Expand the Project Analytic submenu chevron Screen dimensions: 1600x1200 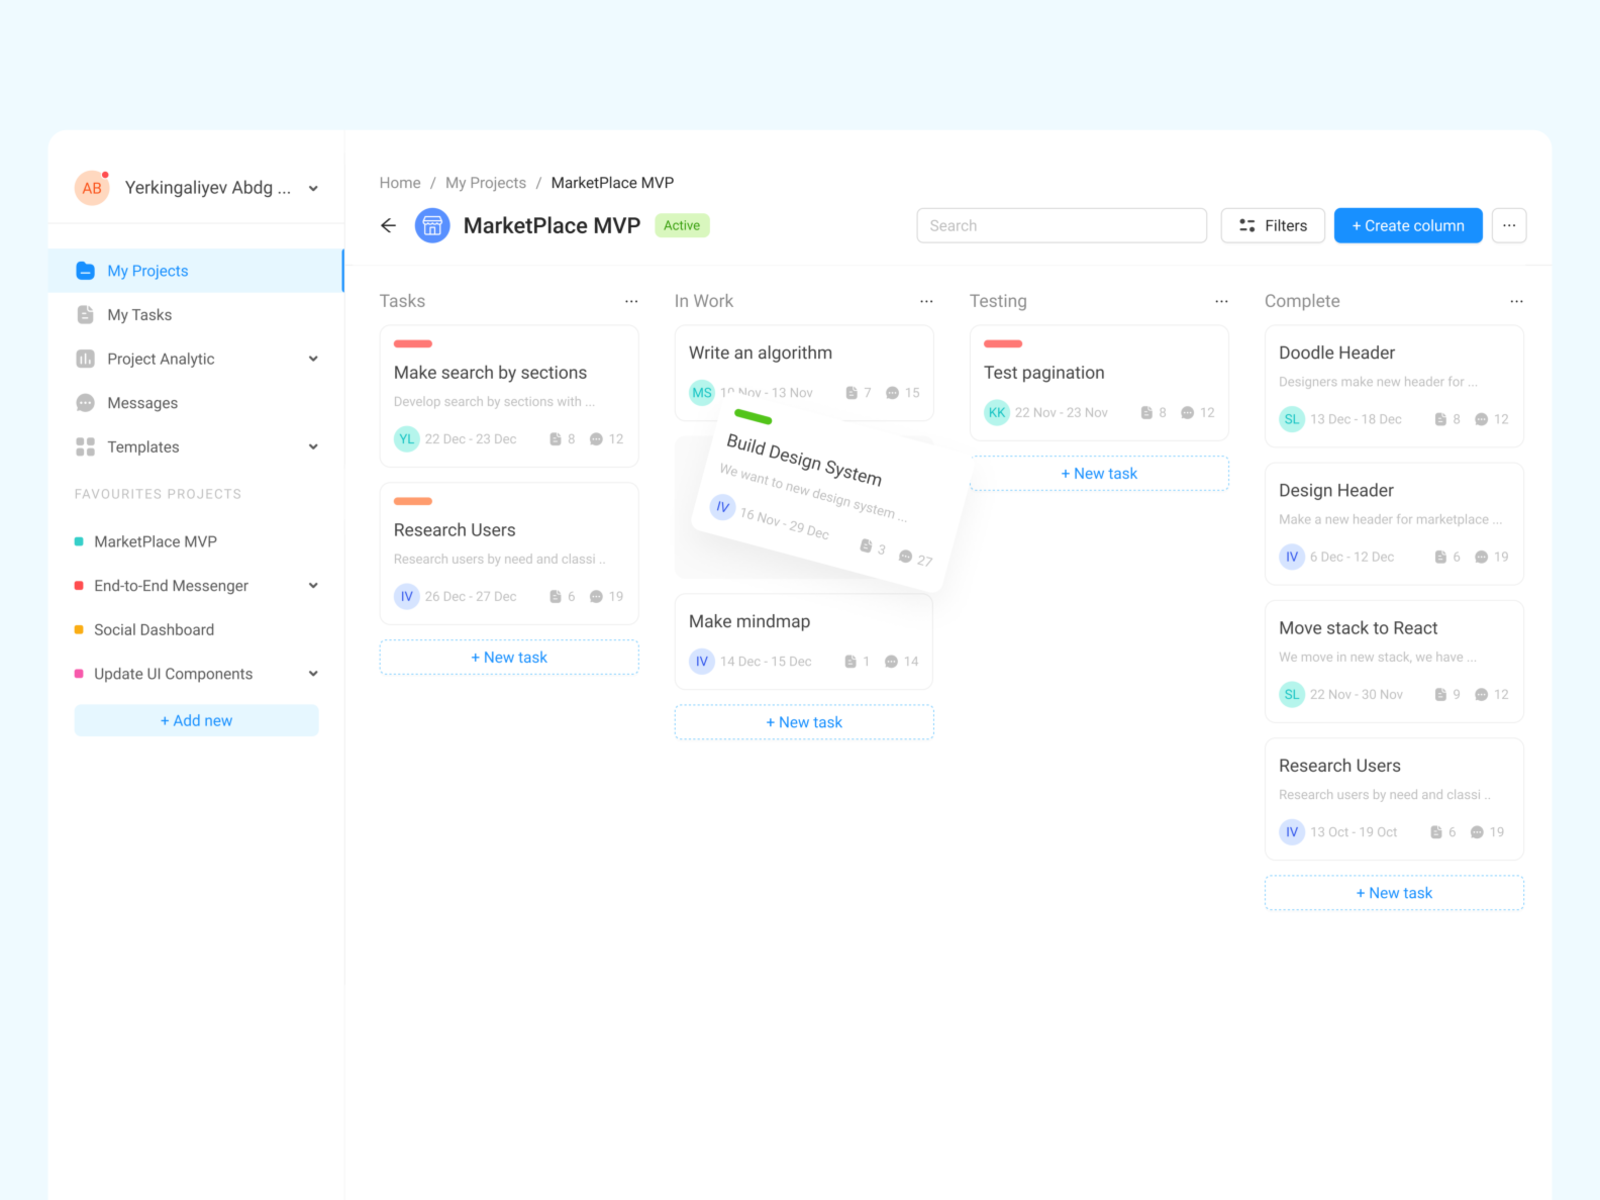(x=313, y=359)
